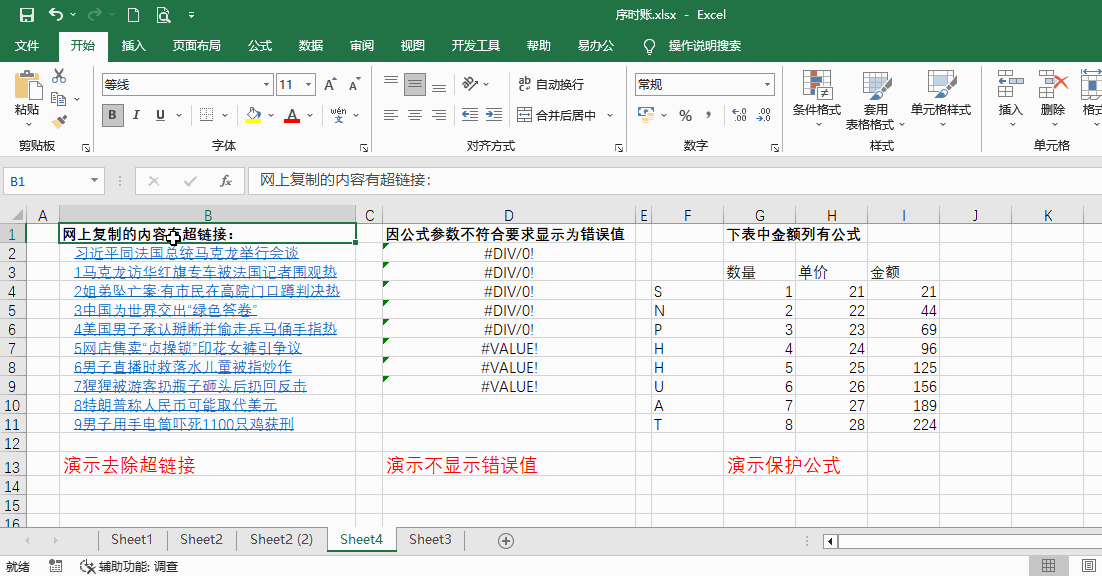Decrease decimal places
Viewport: 1102px width, 576px height.
[x=763, y=114]
